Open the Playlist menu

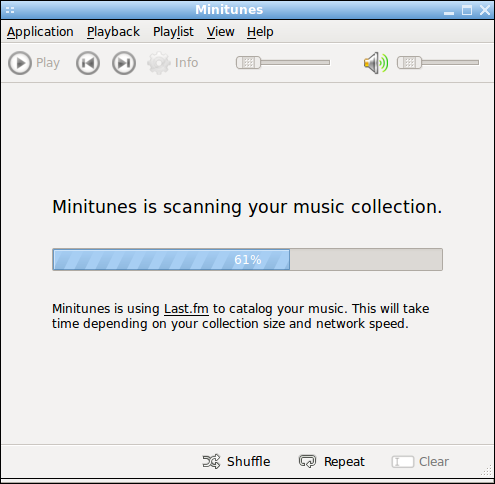tap(173, 32)
